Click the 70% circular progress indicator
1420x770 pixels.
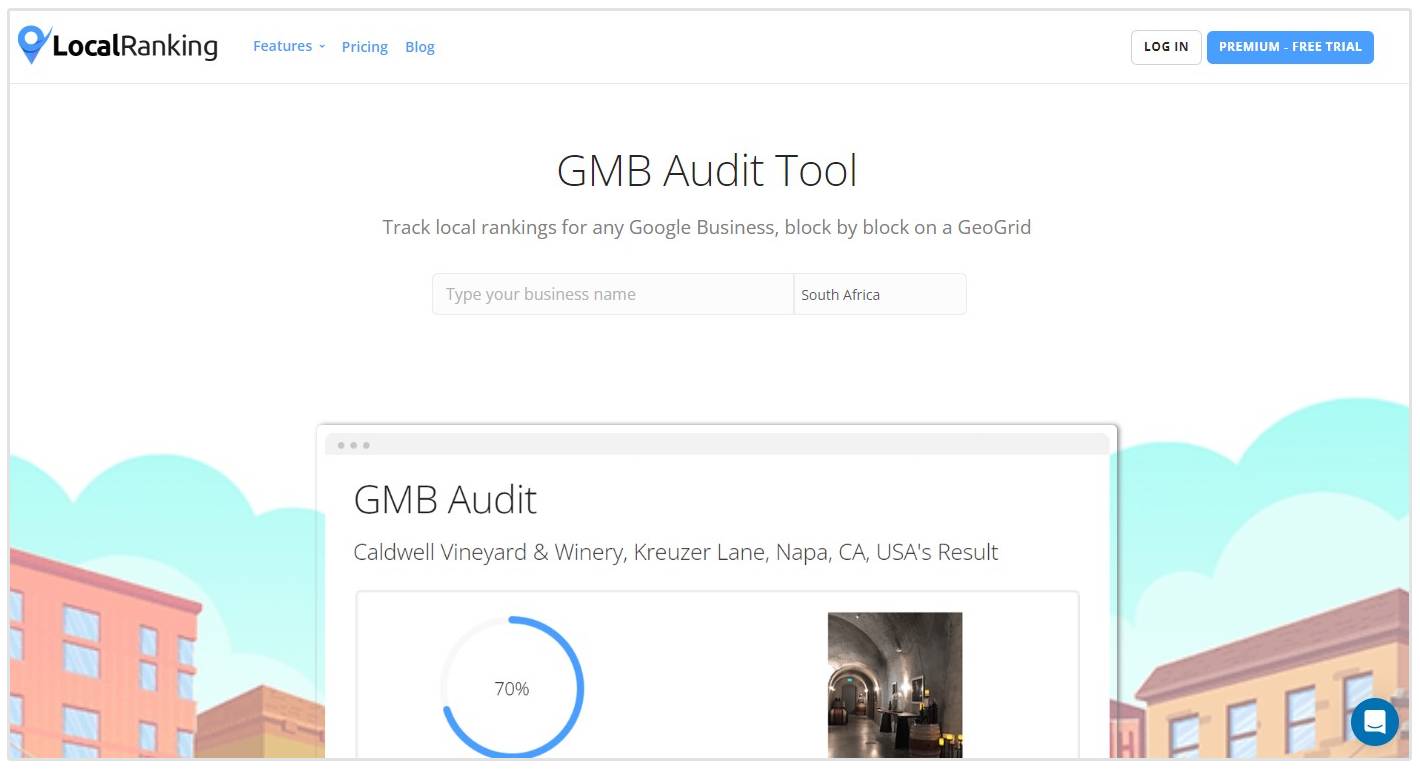point(512,688)
